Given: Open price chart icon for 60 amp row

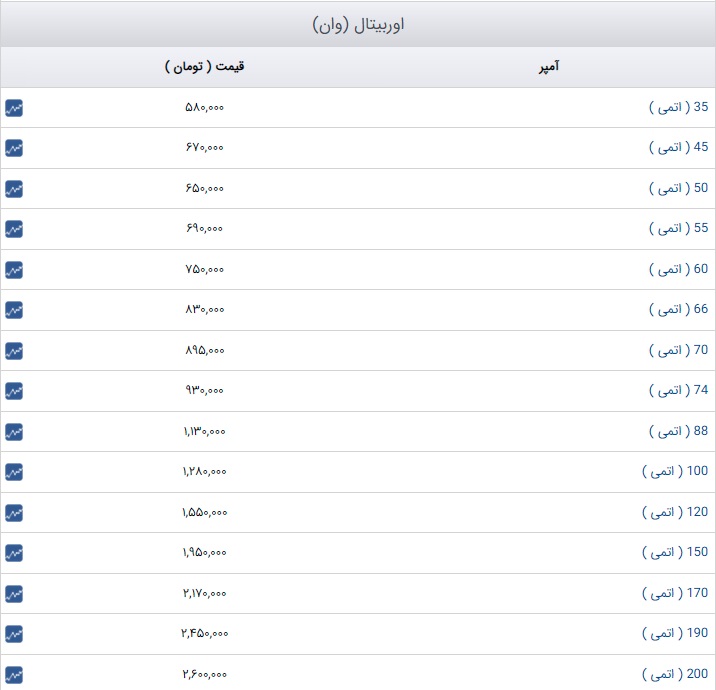Looking at the screenshot, I should [14, 270].
